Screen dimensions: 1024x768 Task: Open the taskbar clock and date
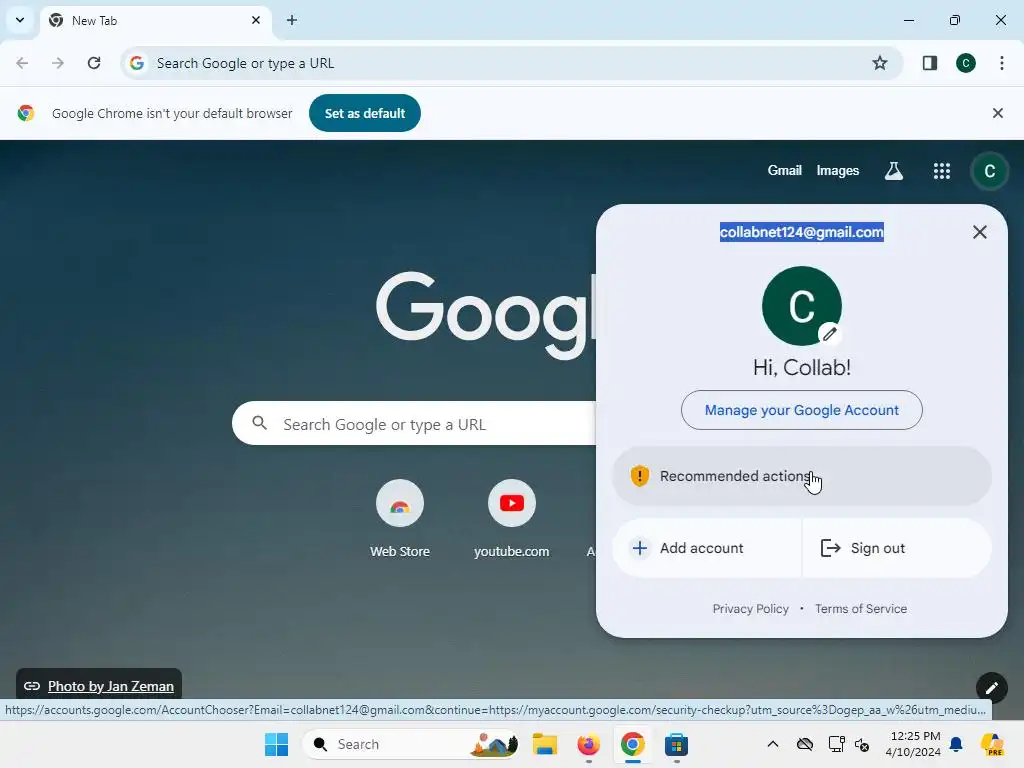click(x=914, y=744)
